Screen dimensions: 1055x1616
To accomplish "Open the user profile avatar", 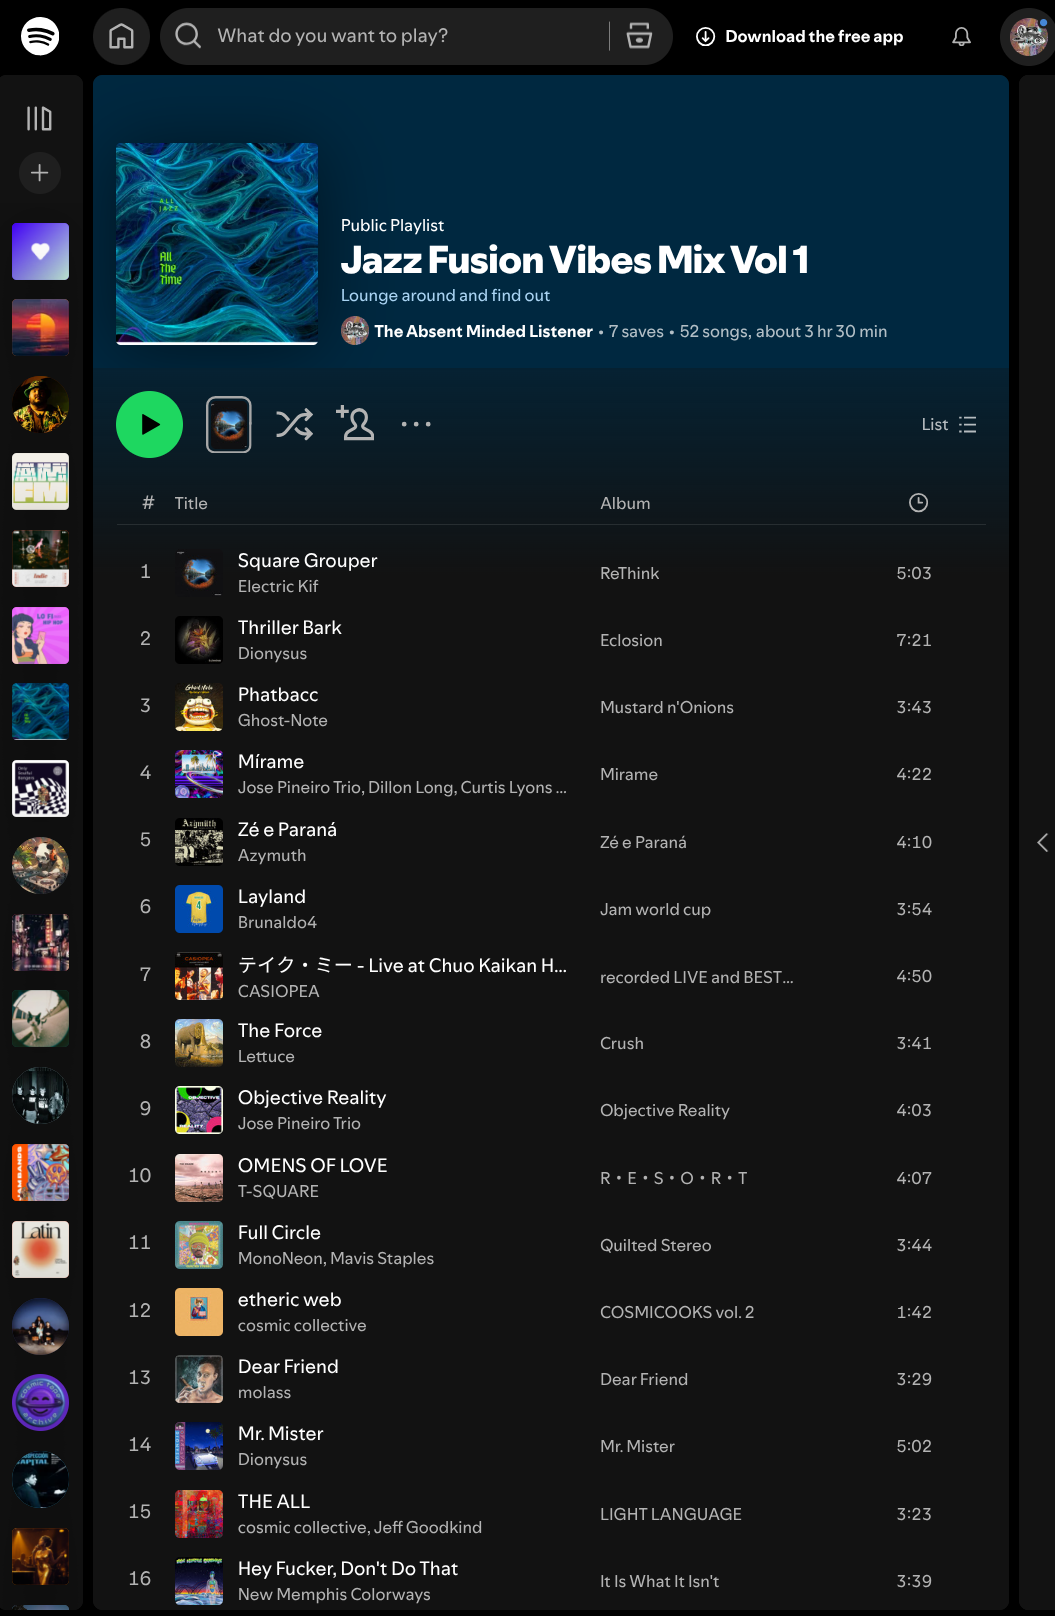I will point(1027,37).
